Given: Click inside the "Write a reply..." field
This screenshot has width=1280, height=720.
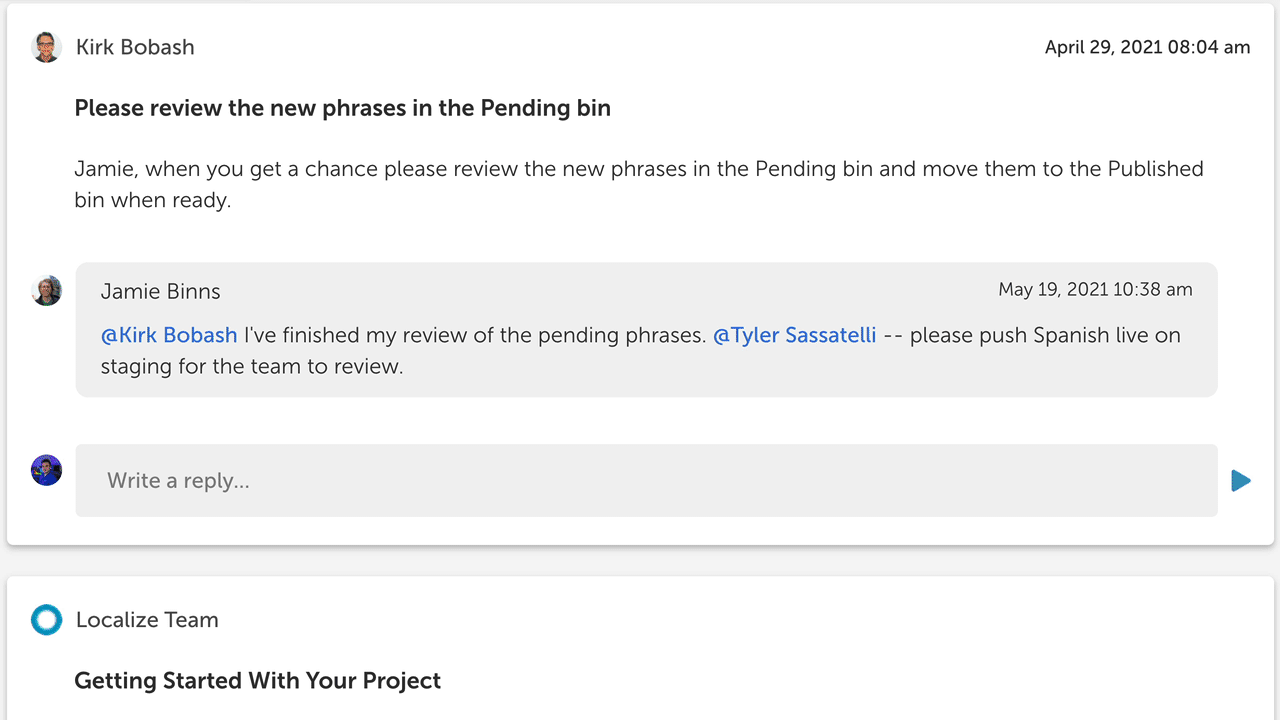Looking at the screenshot, I should pyautogui.click(x=646, y=481).
